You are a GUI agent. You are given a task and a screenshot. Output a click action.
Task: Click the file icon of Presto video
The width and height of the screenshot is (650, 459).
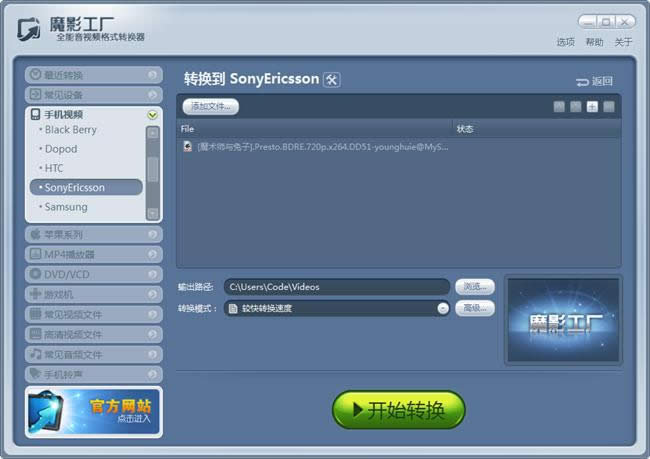pyautogui.click(x=187, y=146)
